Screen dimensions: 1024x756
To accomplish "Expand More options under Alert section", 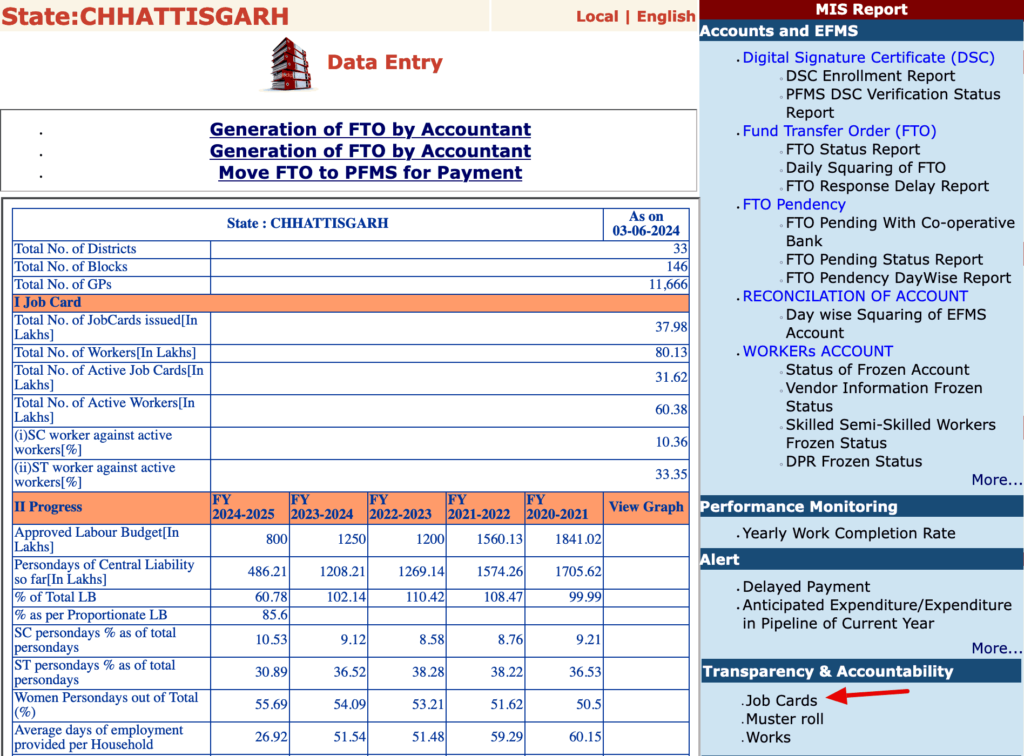I will coord(996,648).
